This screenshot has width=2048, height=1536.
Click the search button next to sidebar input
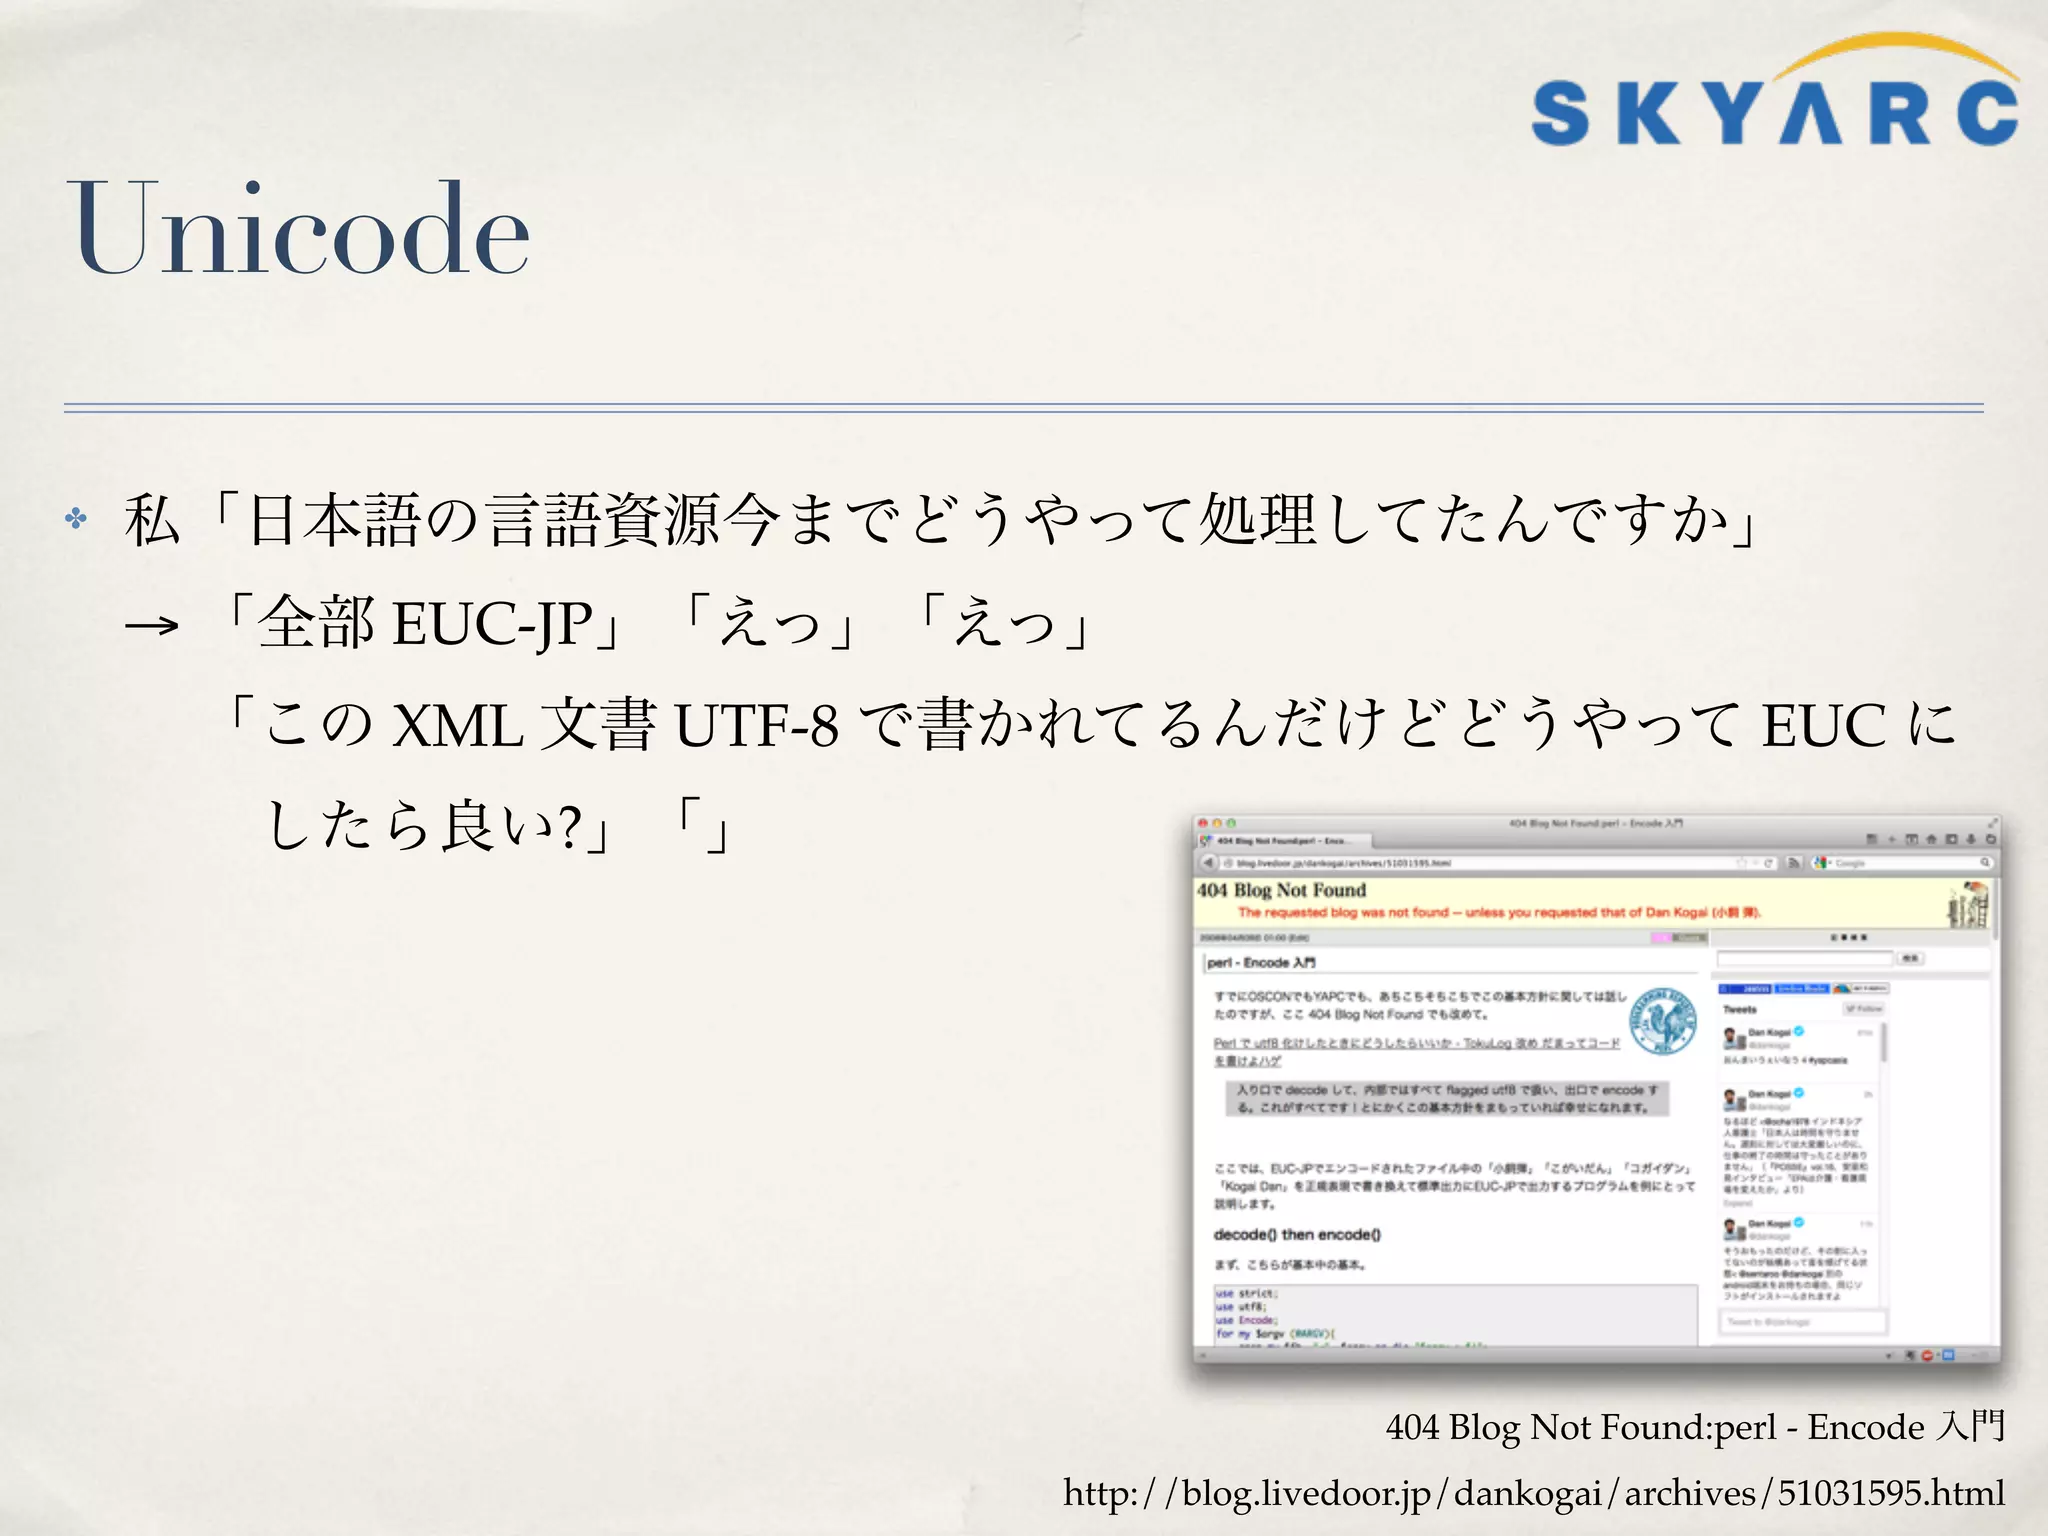coord(1910,958)
